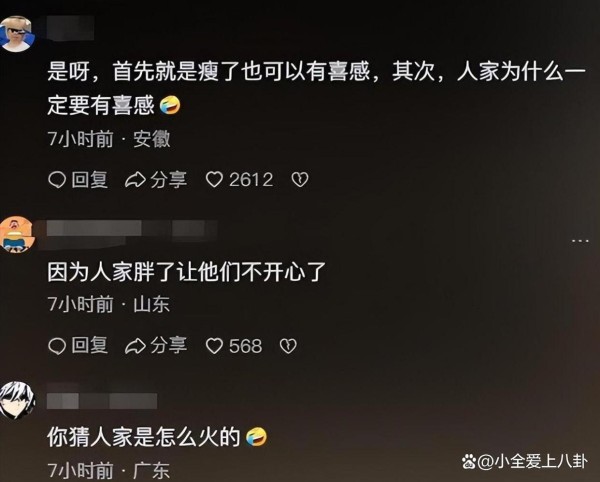Like the comment with 2612 likes
Image resolution: width=600 pixels, height=482 pixels.
point(214,179)
